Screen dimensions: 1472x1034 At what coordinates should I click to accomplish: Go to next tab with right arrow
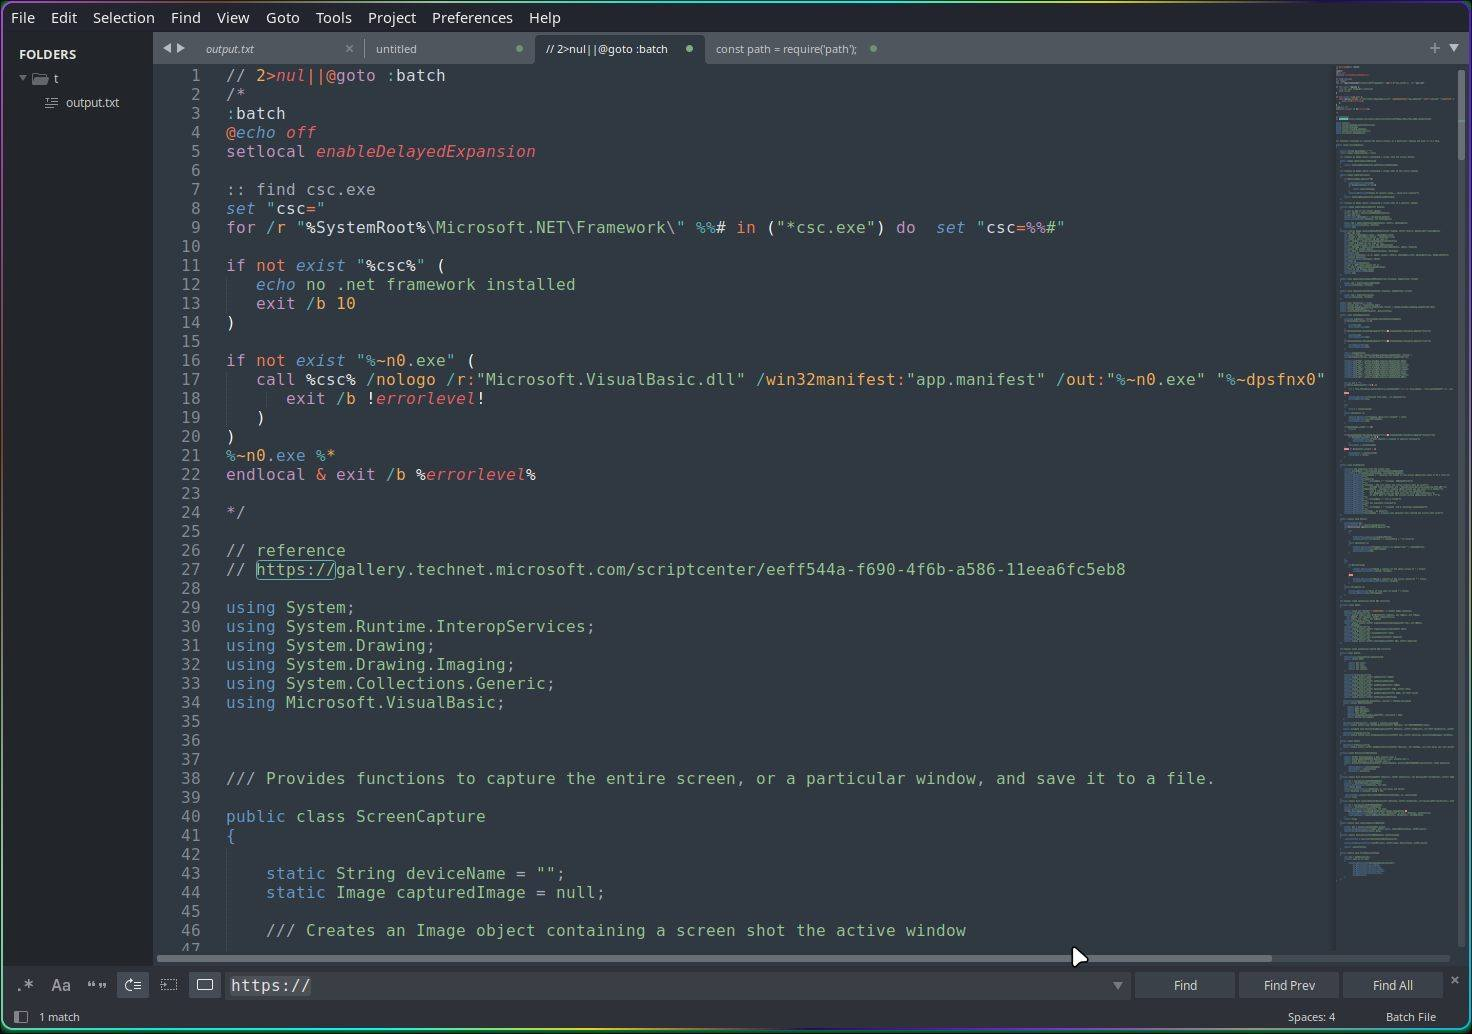tap(181, 48)
